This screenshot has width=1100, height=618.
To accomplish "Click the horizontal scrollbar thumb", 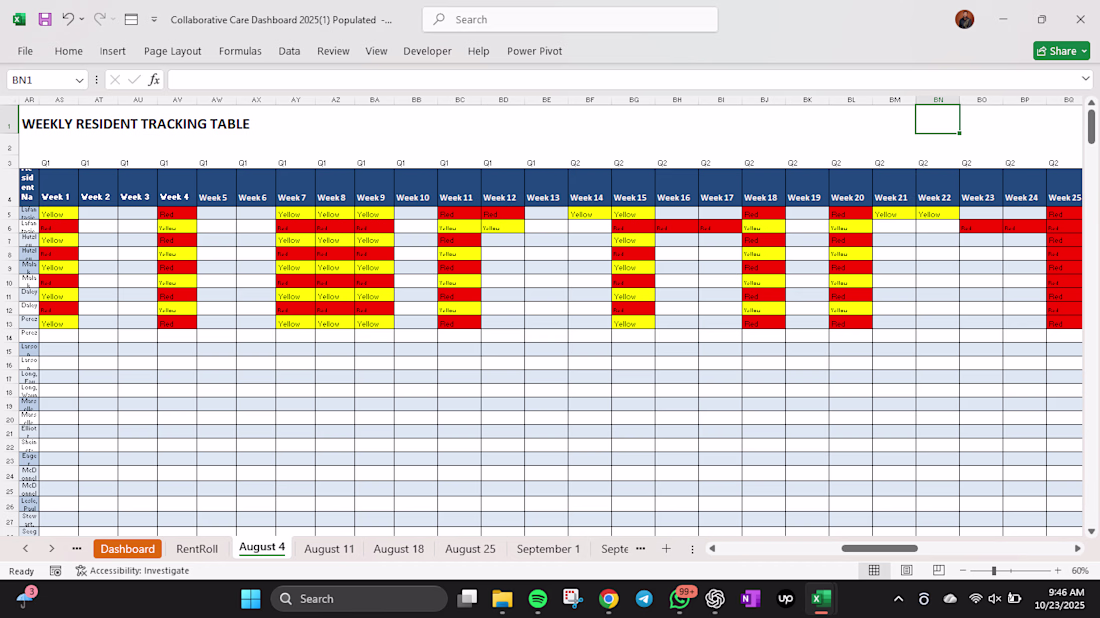I will pyautogui.click(x=879, y=549).
